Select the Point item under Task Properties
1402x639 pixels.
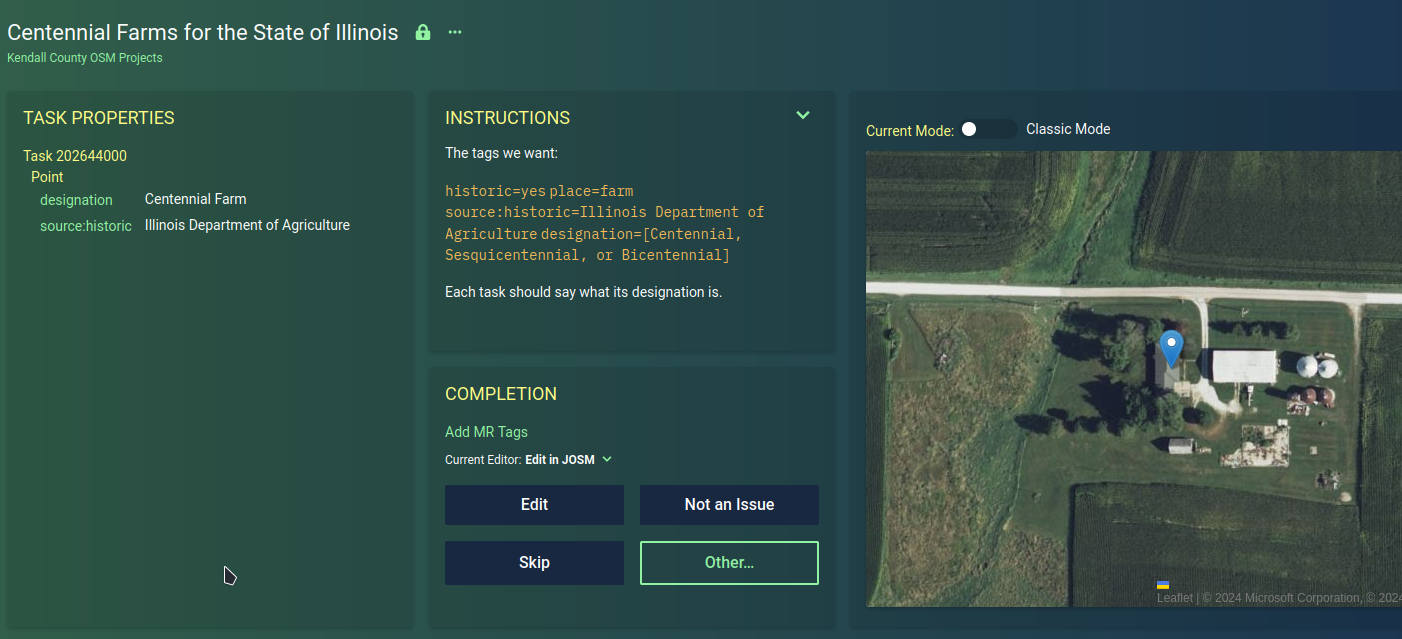tap(47, 177)
